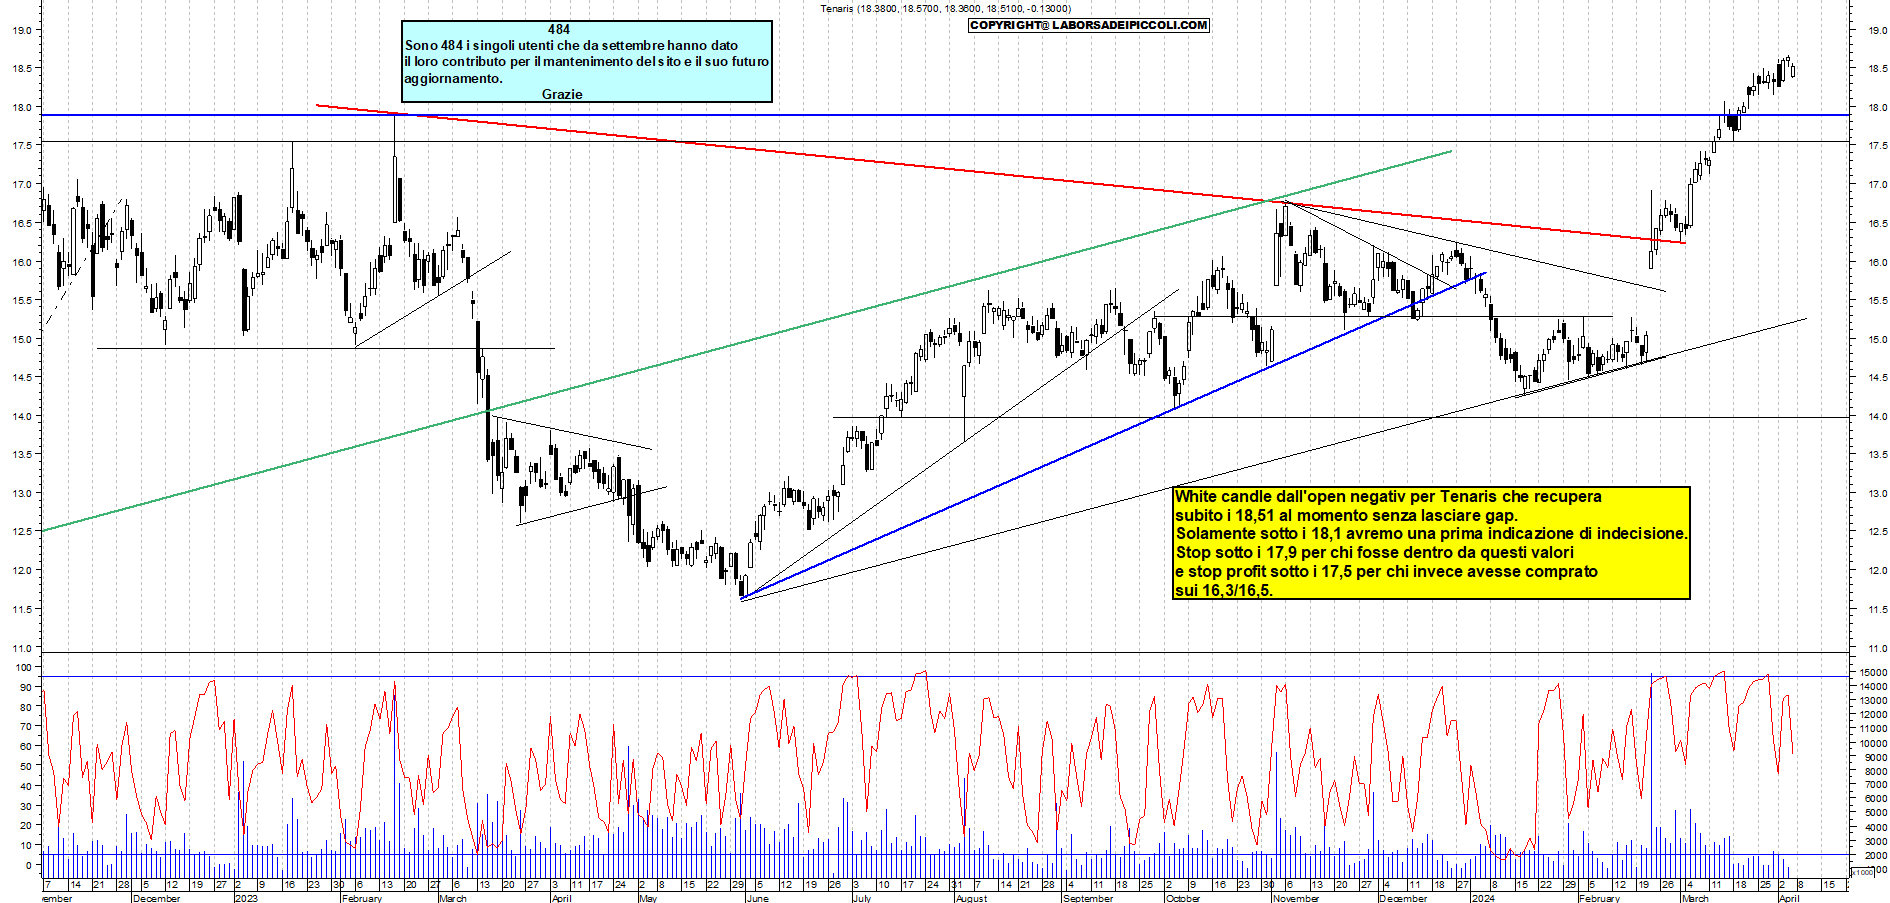Click the 11.0 label on the left price axis
This screenshot has height=903, width=1890.
20,648
